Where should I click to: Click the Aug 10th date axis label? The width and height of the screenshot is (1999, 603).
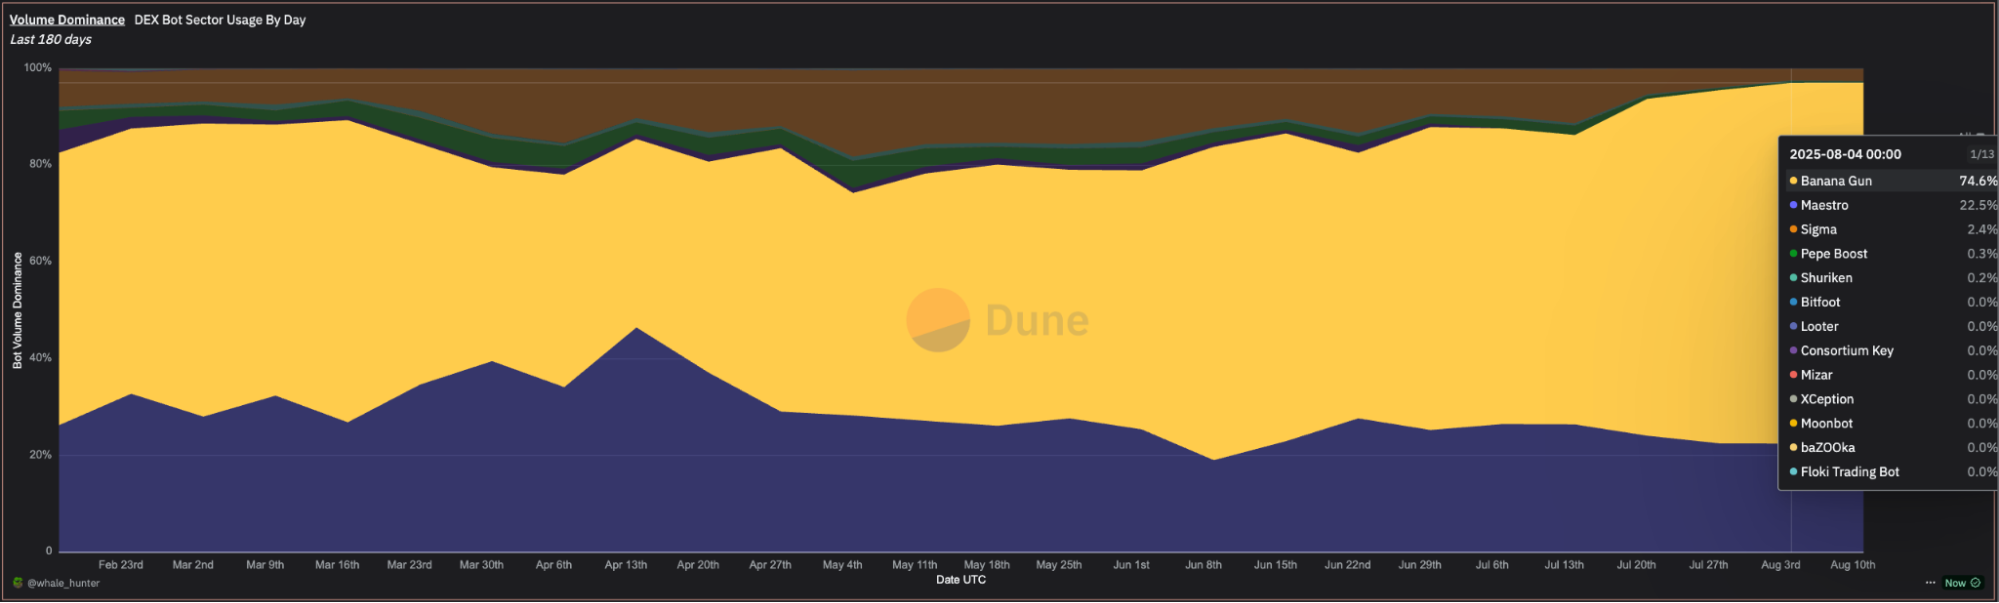[x=1852, y=565]
